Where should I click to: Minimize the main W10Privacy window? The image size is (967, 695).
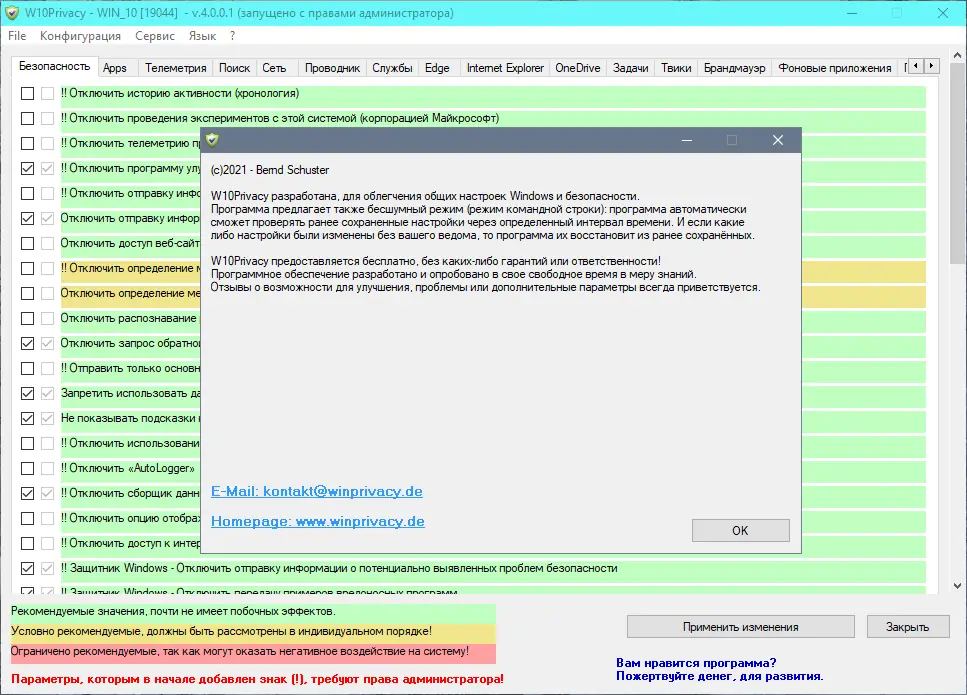pos(852,13)
